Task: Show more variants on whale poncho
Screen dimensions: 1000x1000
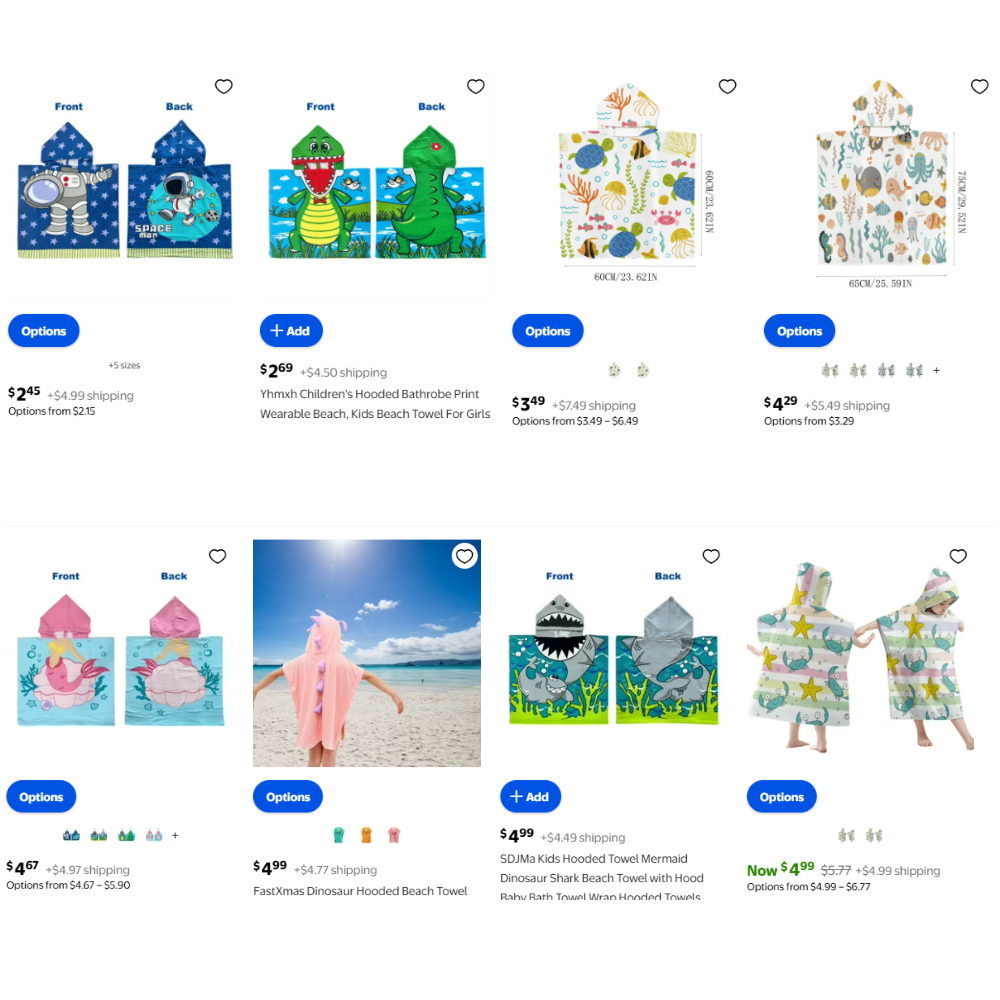Action: (936, 370)
